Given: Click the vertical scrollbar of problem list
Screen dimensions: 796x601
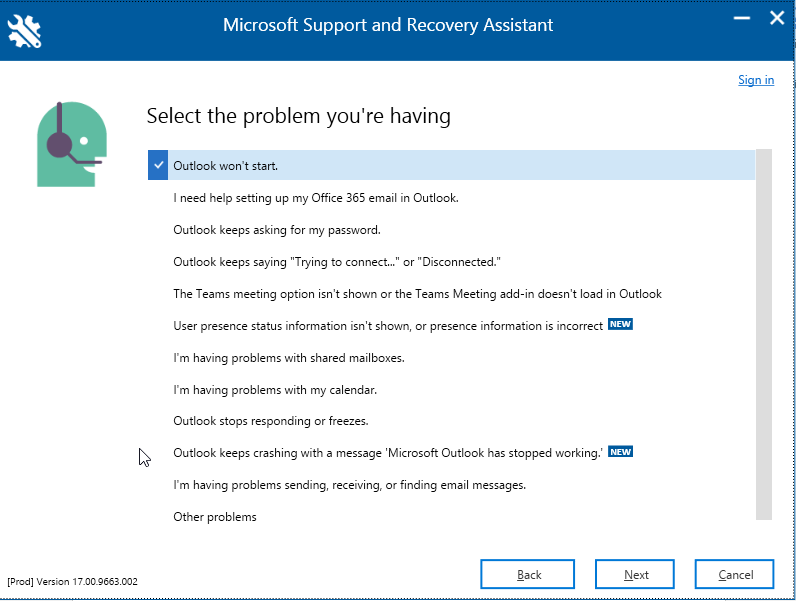Looking at the screenshot, I should [764, 334].
